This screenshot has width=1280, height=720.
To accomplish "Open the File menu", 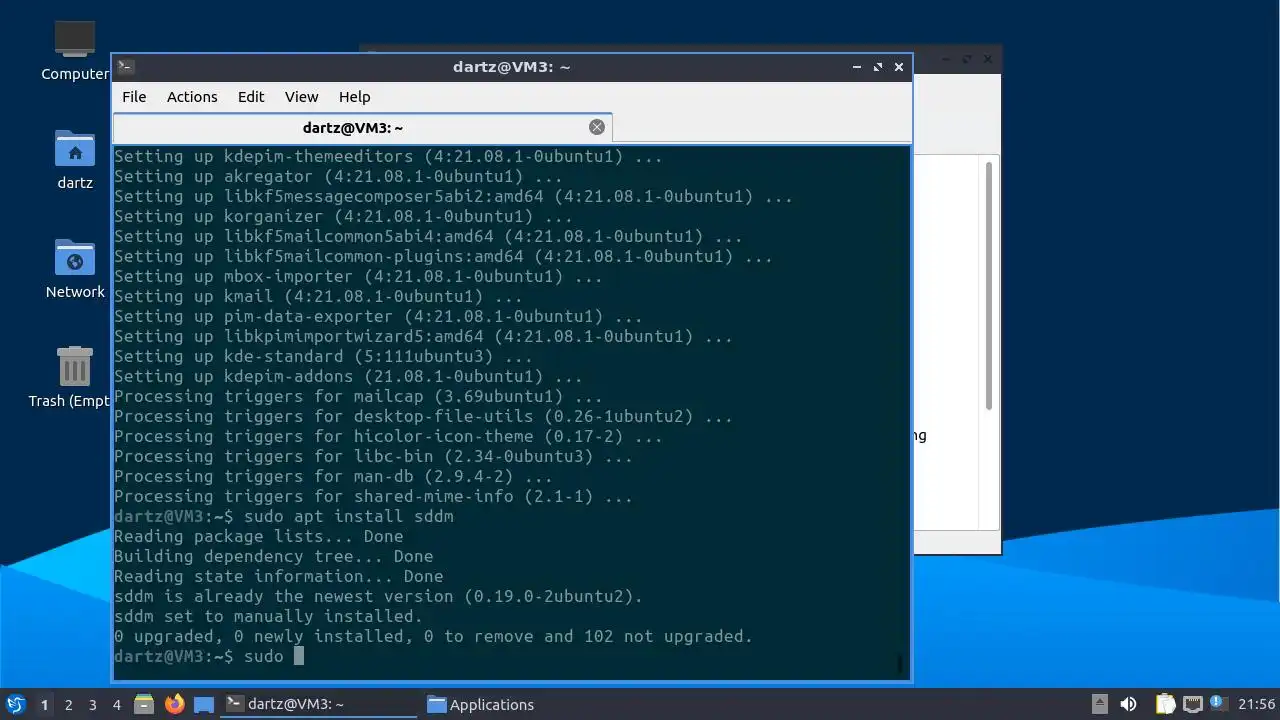I will click(x=134, y=97).
